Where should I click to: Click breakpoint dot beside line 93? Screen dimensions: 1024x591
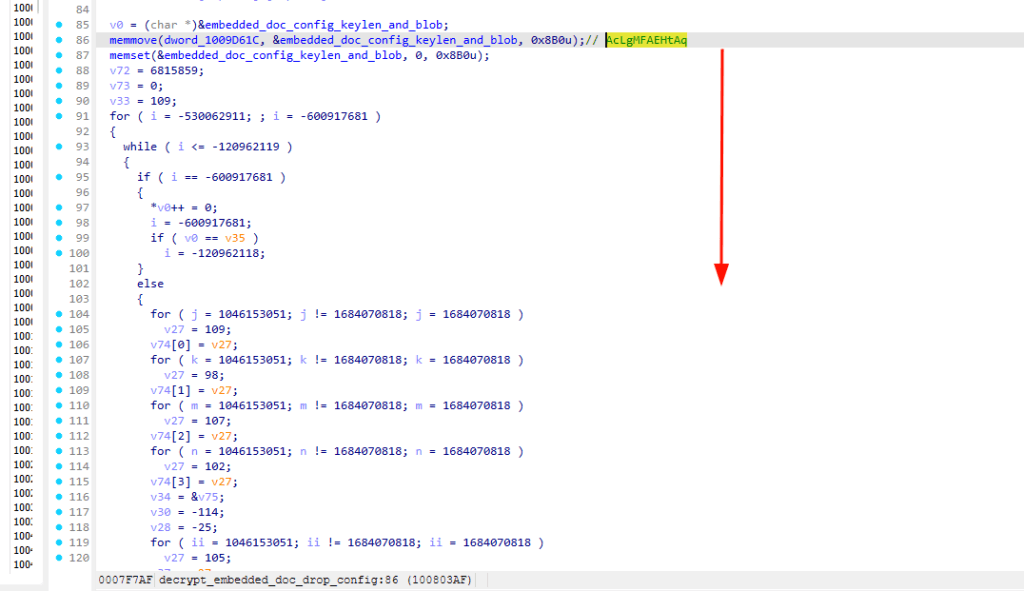point(59,146)
